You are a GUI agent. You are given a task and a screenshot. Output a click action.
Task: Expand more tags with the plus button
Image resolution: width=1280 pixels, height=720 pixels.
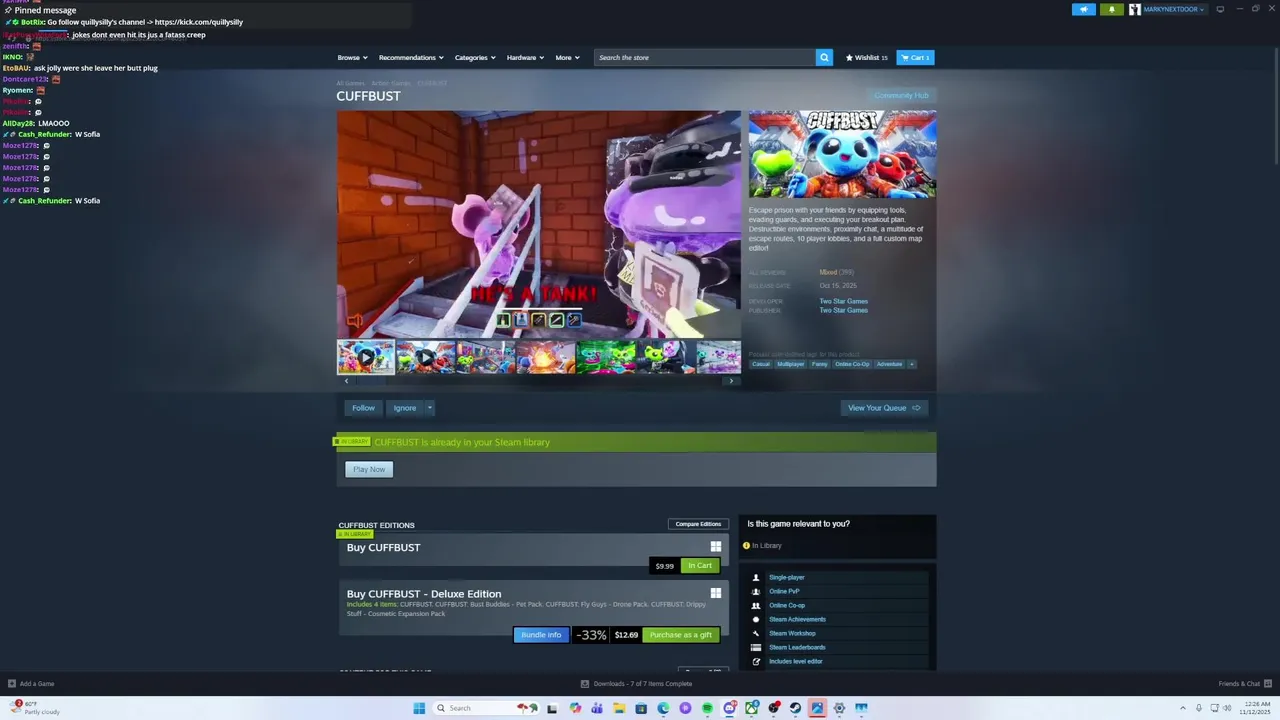click(912, 364)
